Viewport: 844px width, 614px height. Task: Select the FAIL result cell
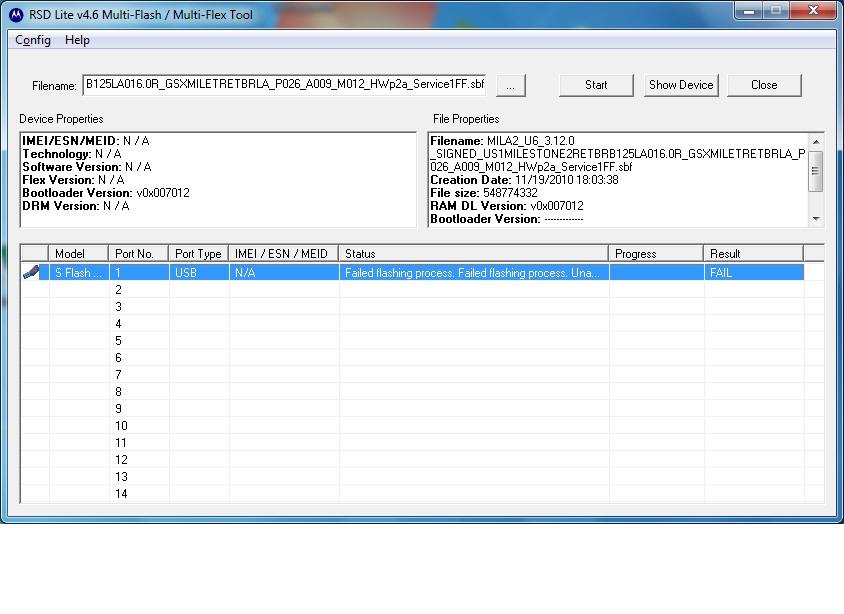pyautogui.click(x=754, y=273)
